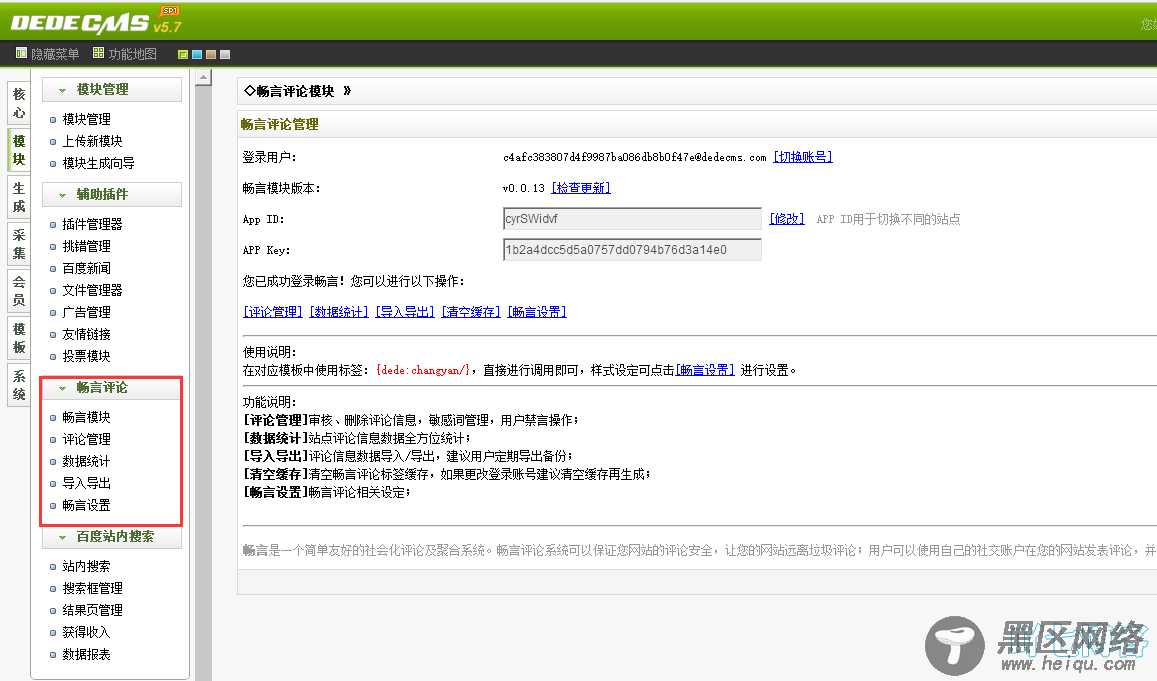Open 友情链接 menu item
Screen dimensions: 1157x681
(x=86, y=334)
